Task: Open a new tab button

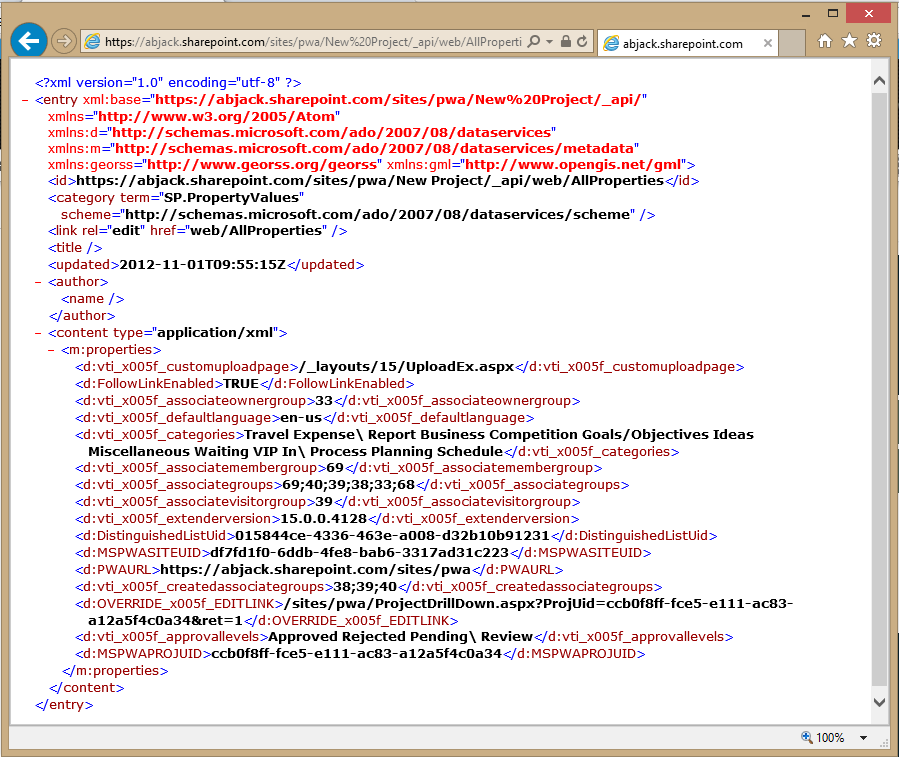Action: (792, 43)
